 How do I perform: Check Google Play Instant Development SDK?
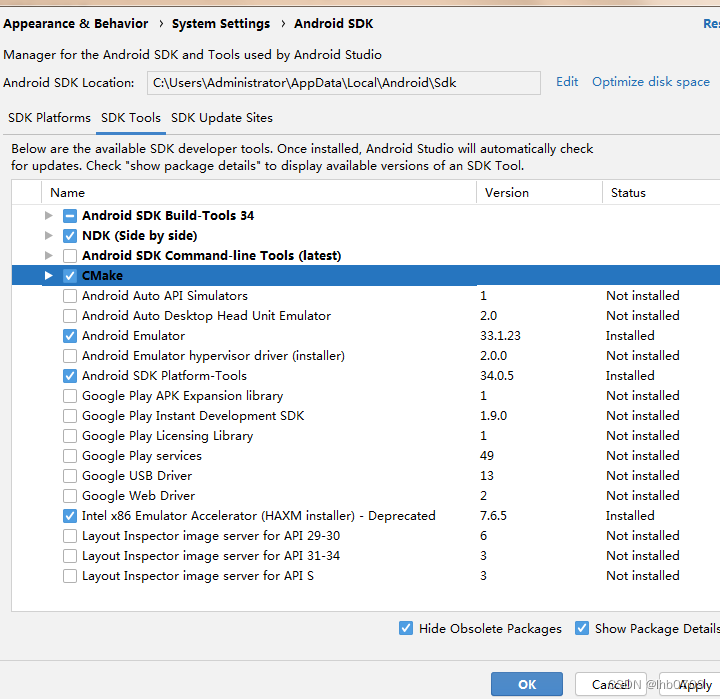[70, 416]
